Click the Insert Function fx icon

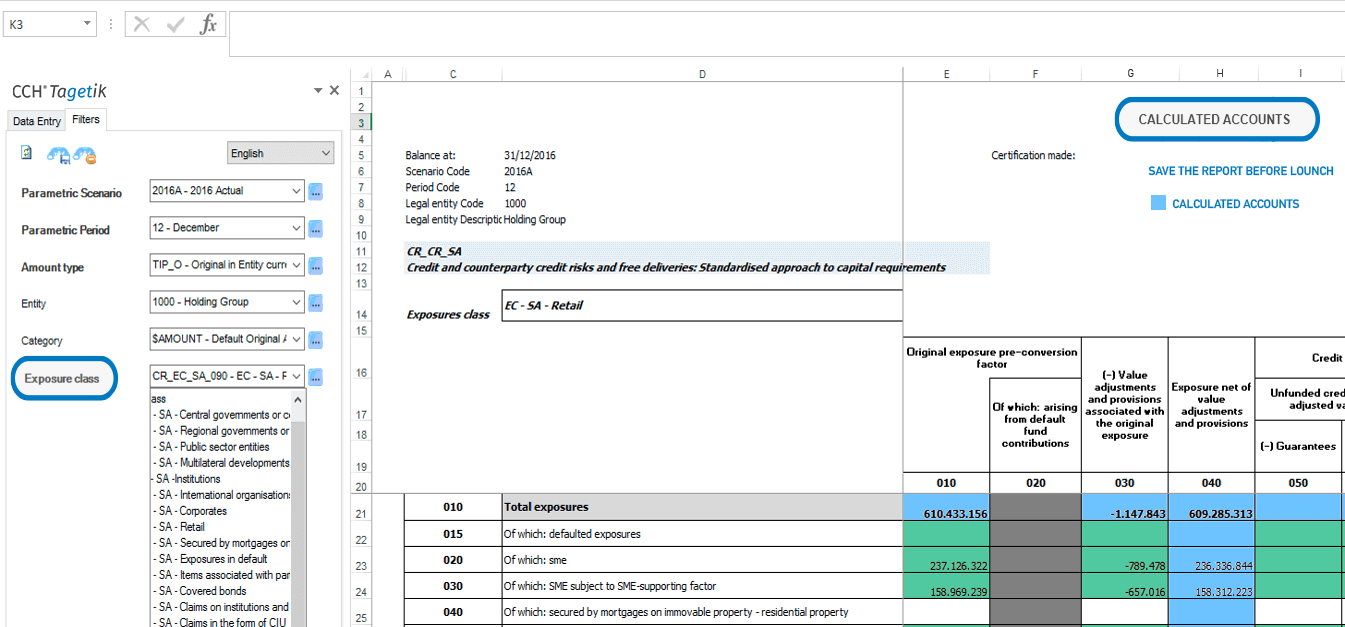tap(208, 25)
